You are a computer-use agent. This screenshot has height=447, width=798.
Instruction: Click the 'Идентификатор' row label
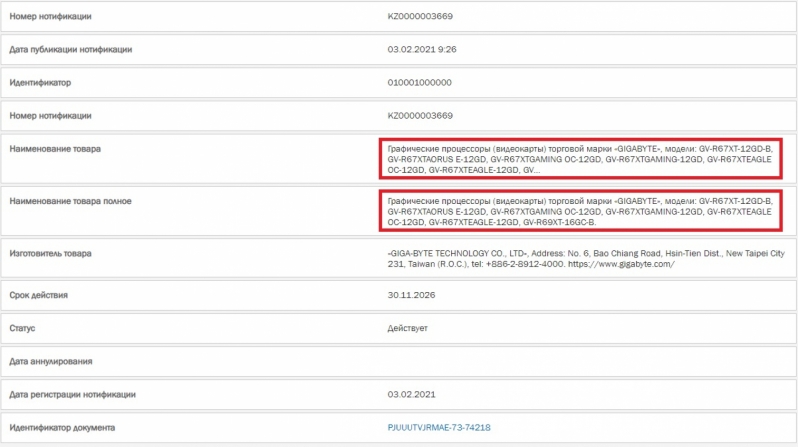(40, 82)
